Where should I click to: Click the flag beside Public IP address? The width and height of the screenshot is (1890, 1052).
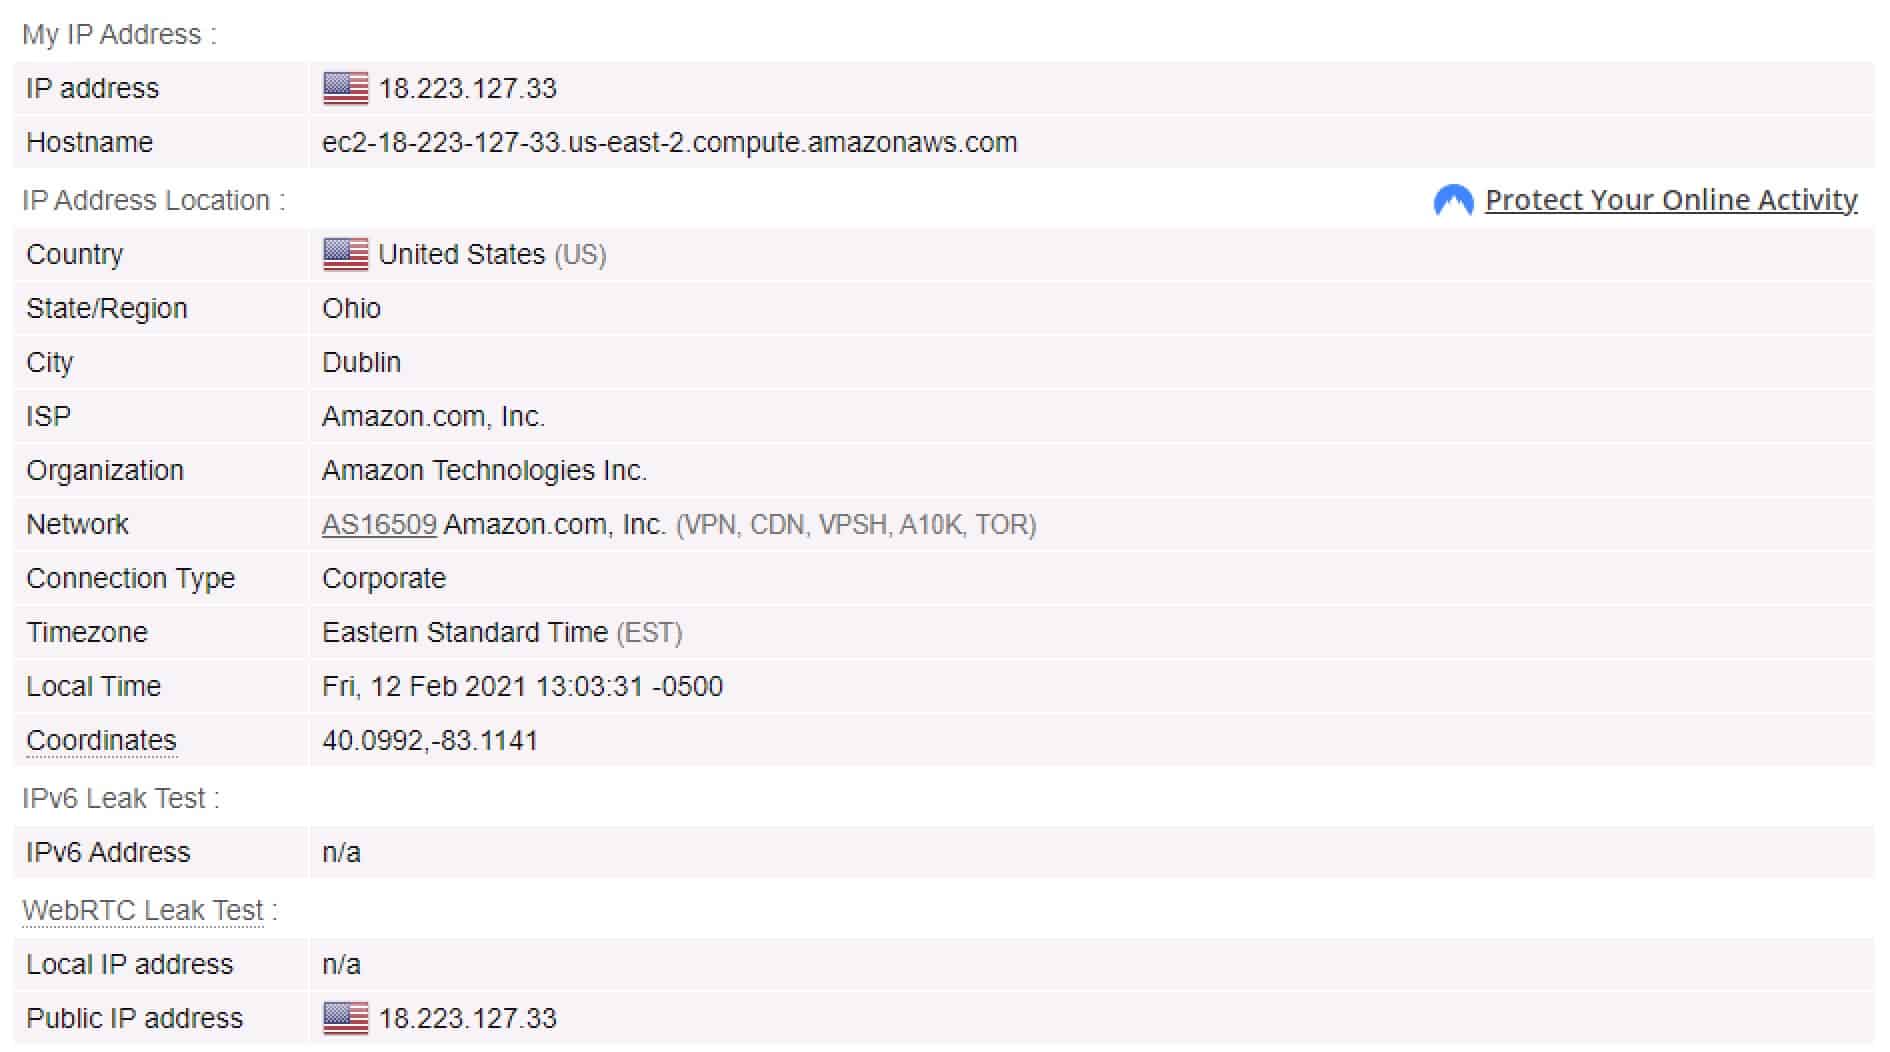click(x=345, y=1018)
